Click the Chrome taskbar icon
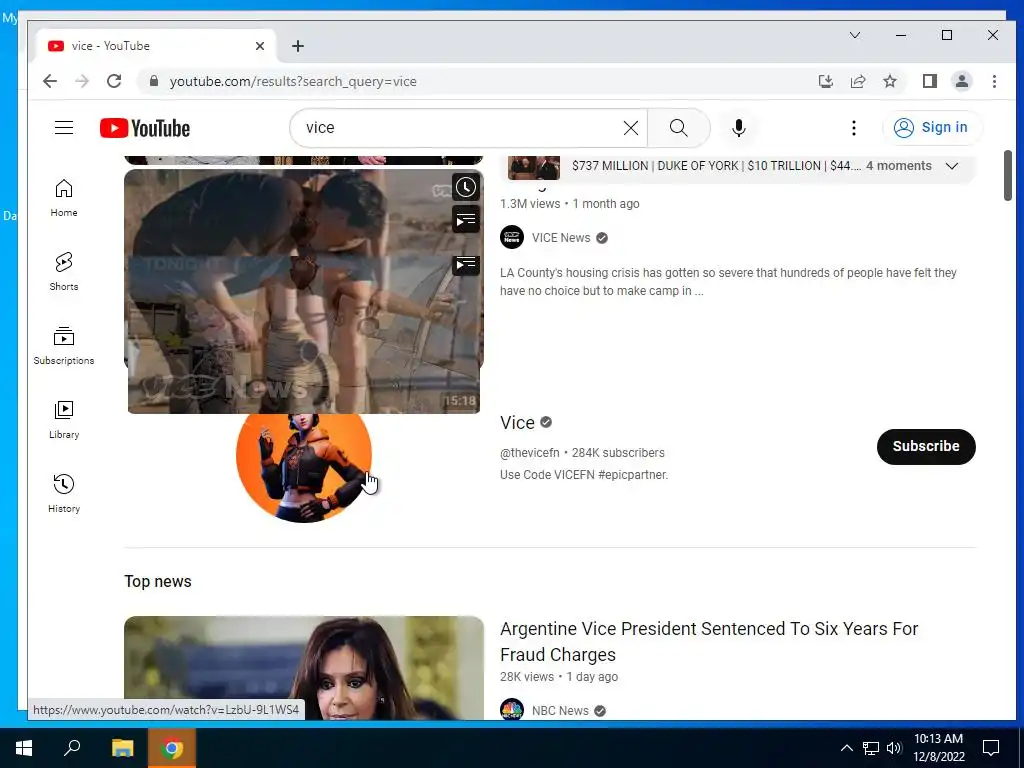 [172, 748]
